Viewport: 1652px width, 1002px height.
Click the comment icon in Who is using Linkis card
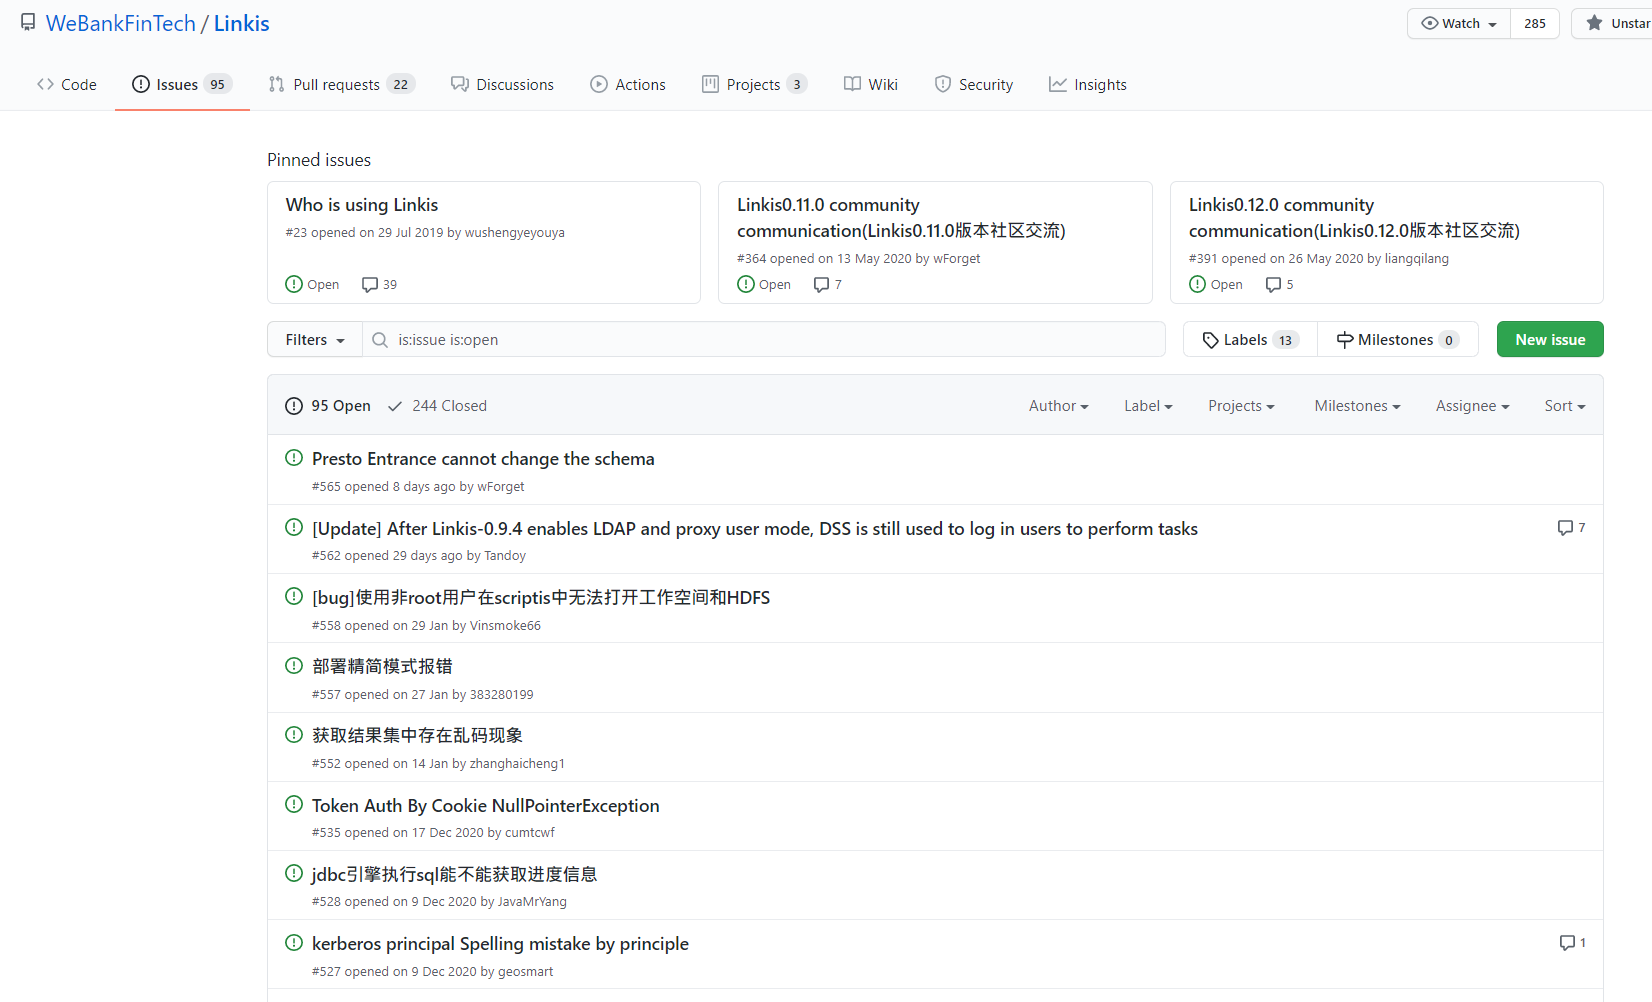(370, 285)
